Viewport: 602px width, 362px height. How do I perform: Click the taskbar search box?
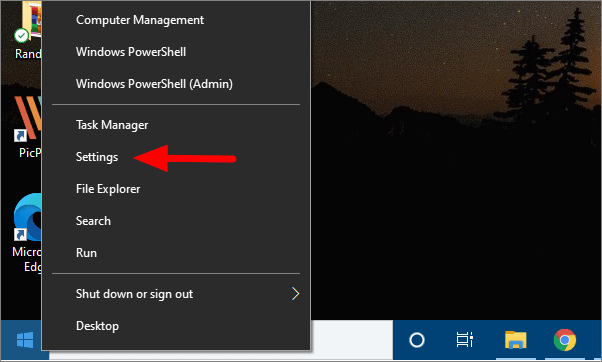pos(351,340)
